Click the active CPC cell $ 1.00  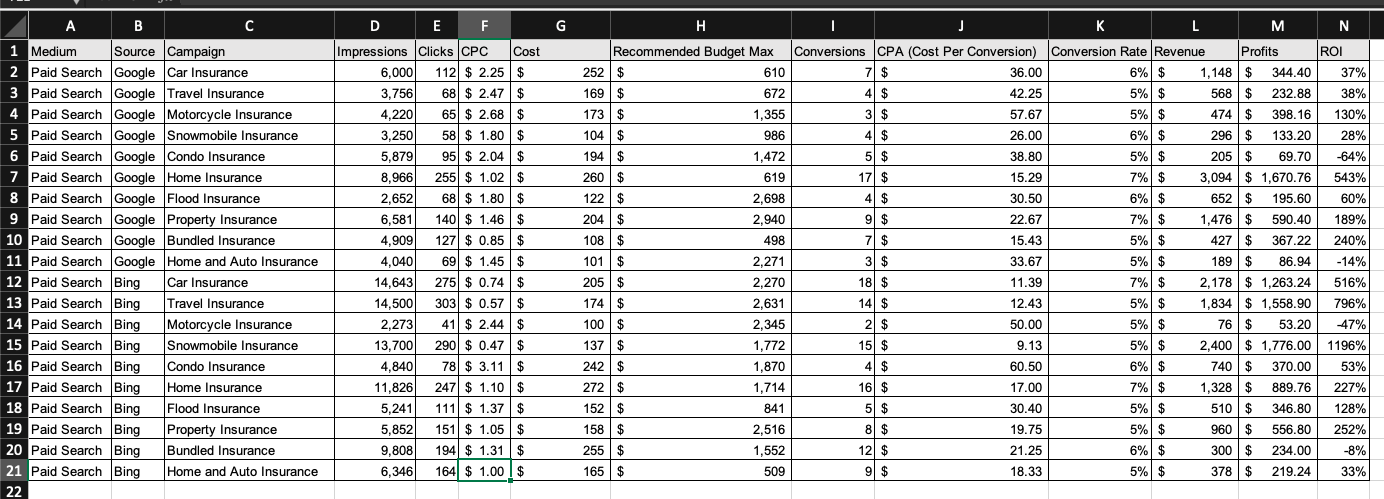[484, 471]
